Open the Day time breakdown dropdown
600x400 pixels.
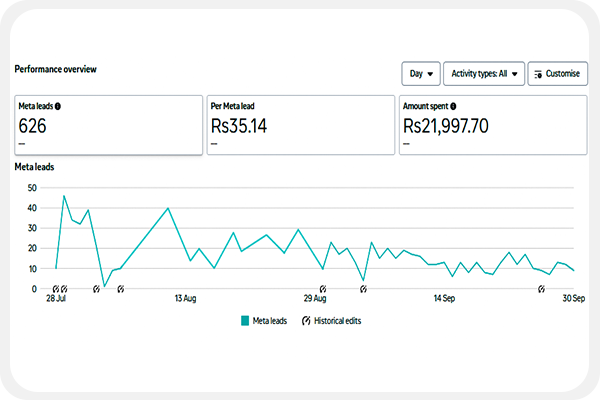[x=420, y=73]
